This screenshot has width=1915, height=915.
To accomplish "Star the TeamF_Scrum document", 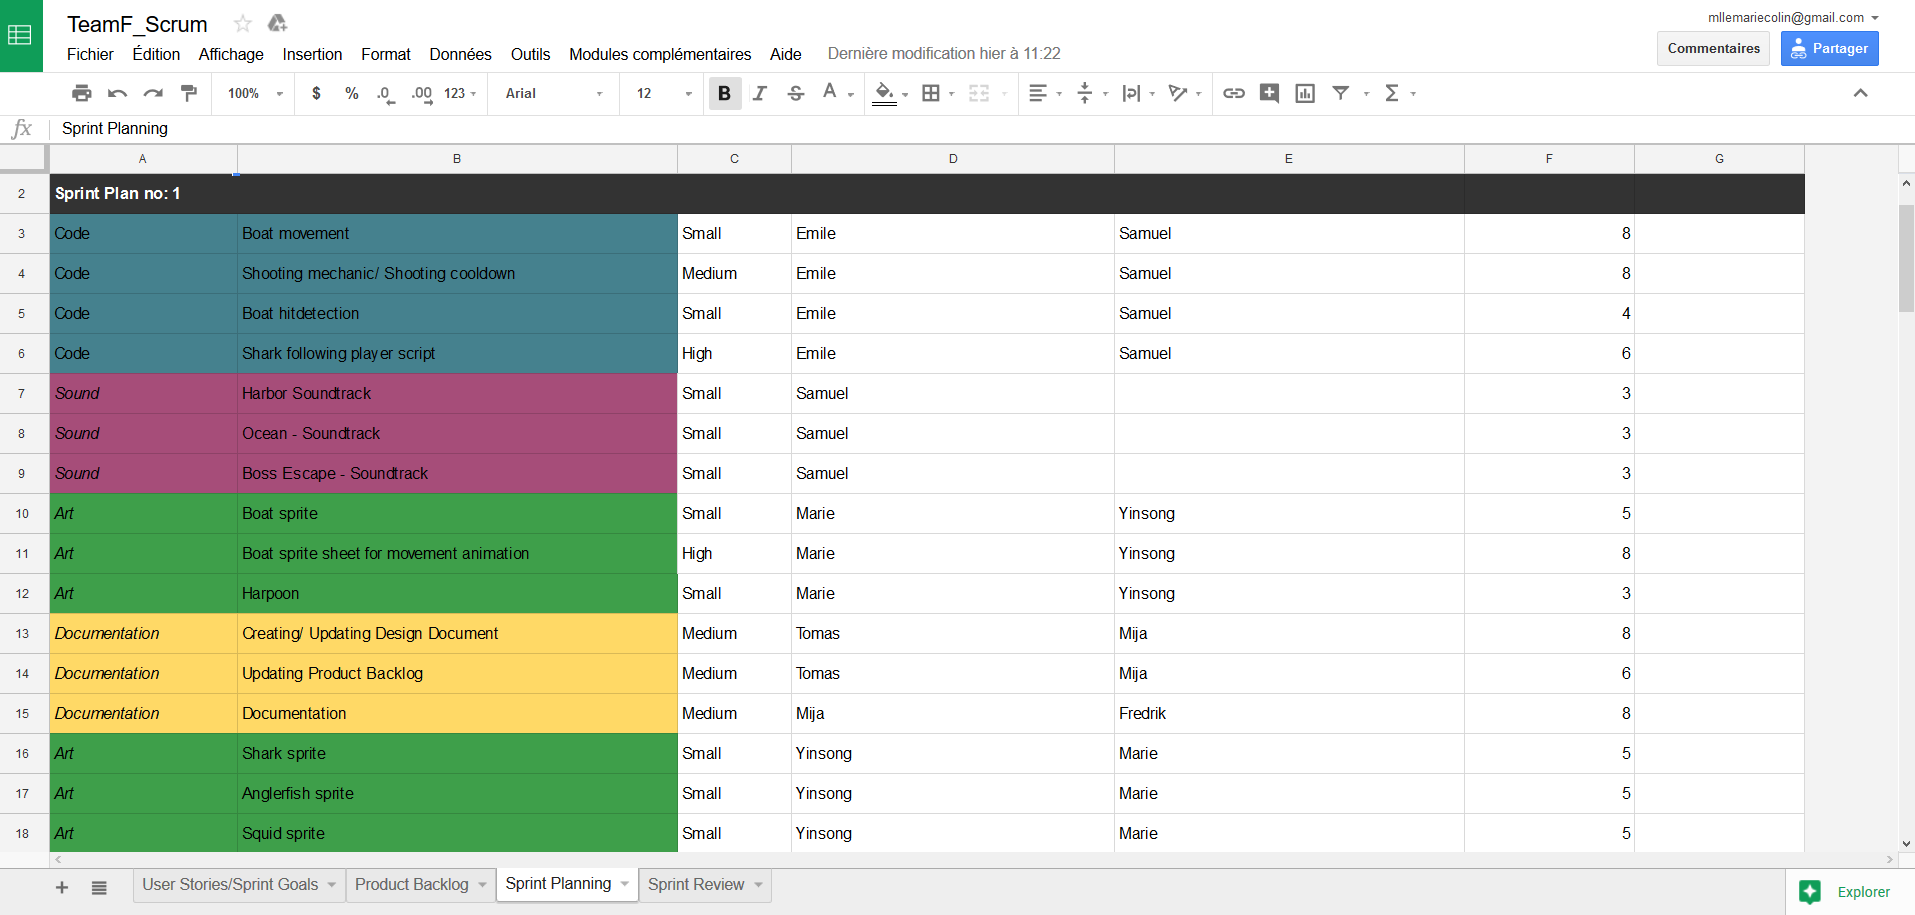I will pyautogui.click(x=242, y=23).
